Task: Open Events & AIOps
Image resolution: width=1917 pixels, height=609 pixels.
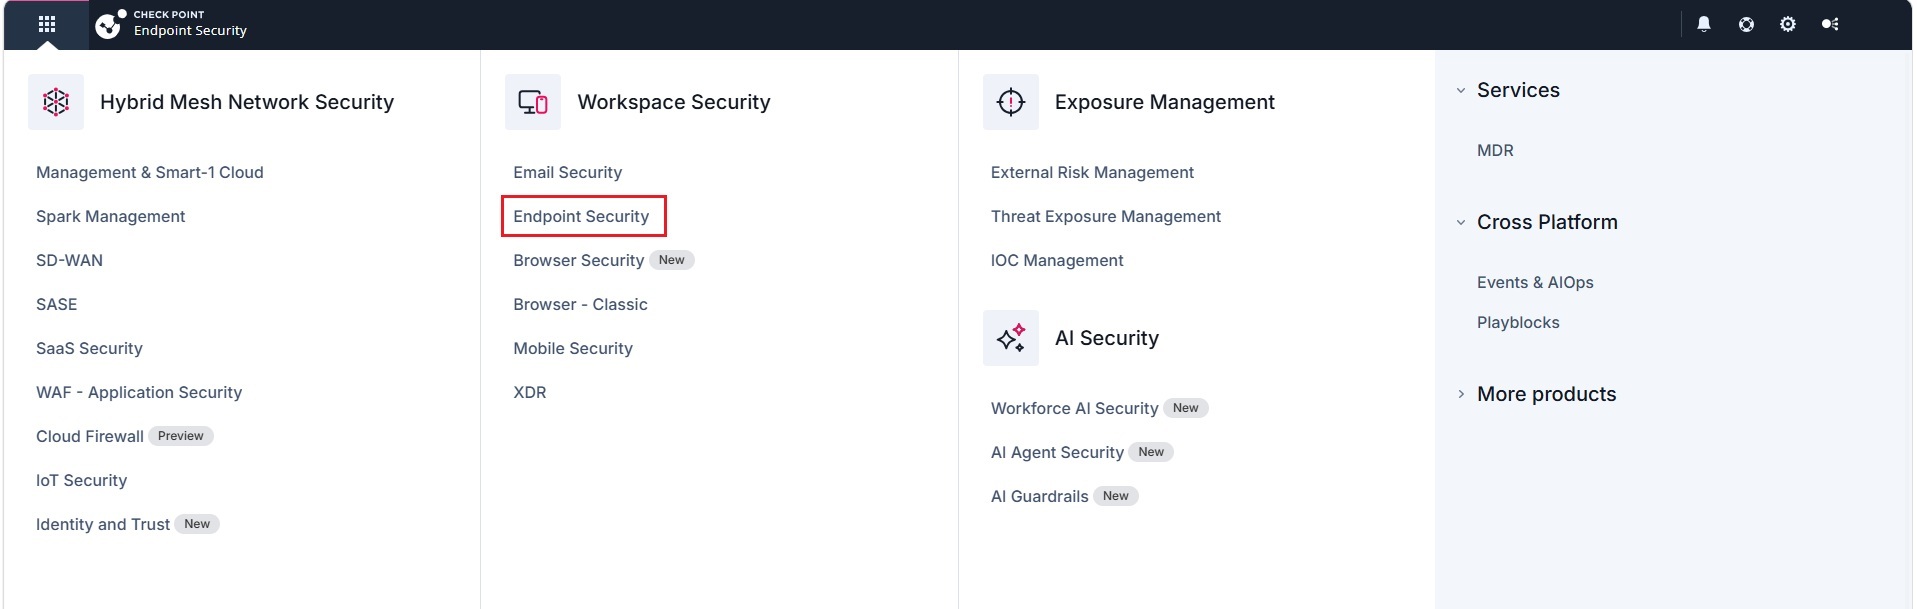Action: pos(1535,282)
